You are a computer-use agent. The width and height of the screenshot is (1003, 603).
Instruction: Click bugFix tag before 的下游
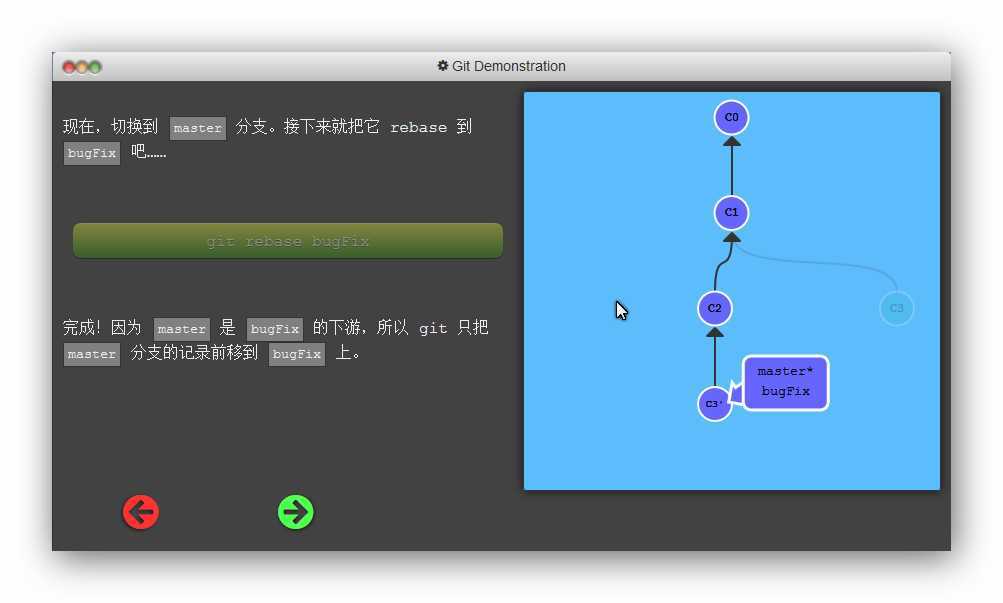(x=275, y=329)
